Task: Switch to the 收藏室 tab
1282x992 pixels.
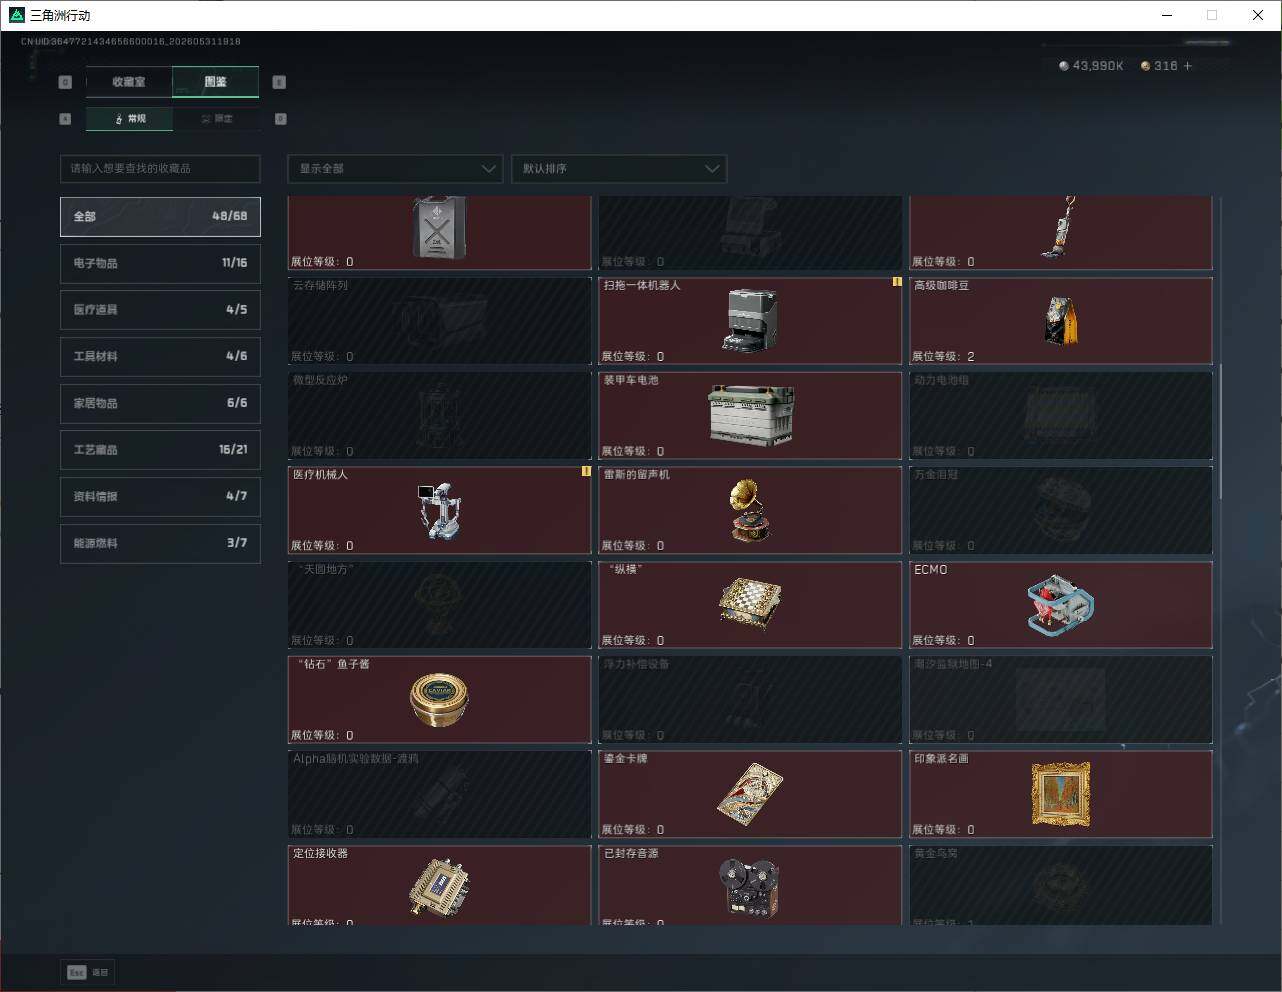Action: tap(129, 82)
